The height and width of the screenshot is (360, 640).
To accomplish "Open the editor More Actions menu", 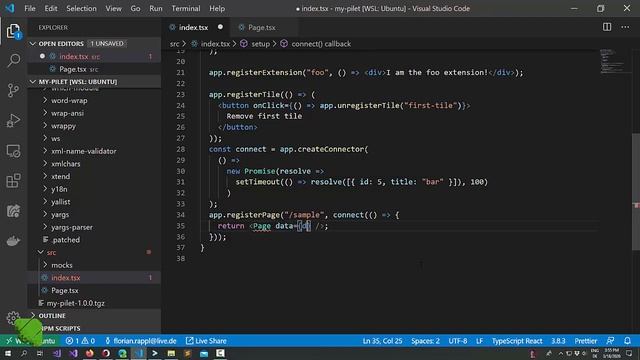I will coord(625,27).
